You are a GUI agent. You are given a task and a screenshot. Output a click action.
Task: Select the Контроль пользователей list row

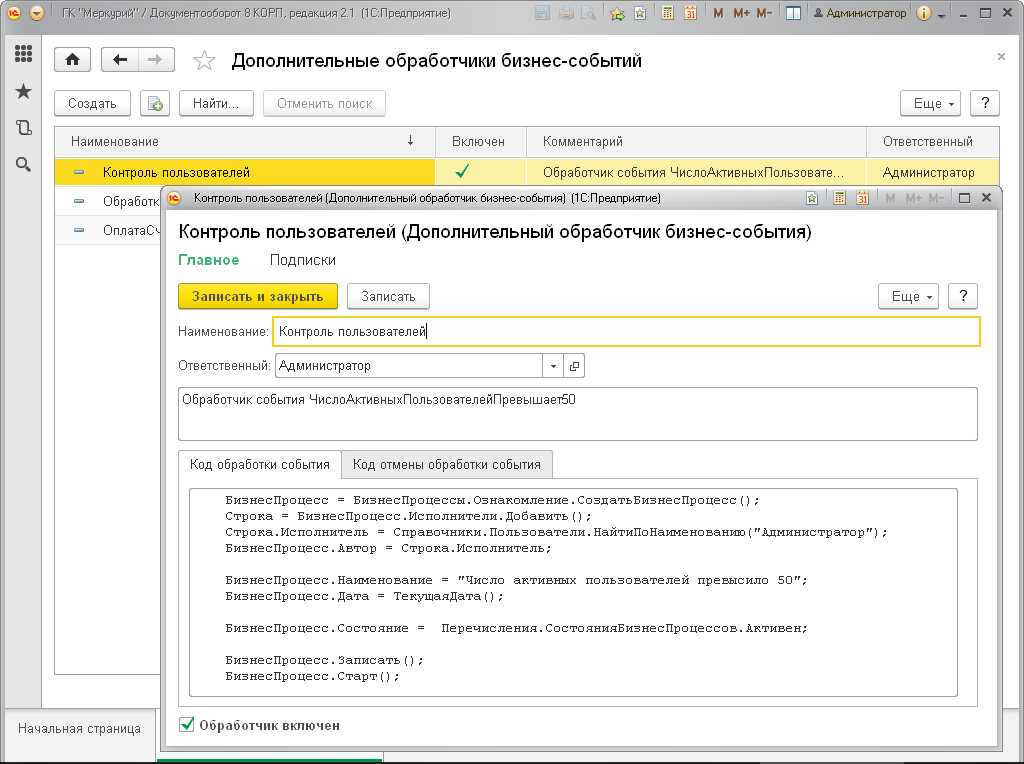[x=526, y=172]
